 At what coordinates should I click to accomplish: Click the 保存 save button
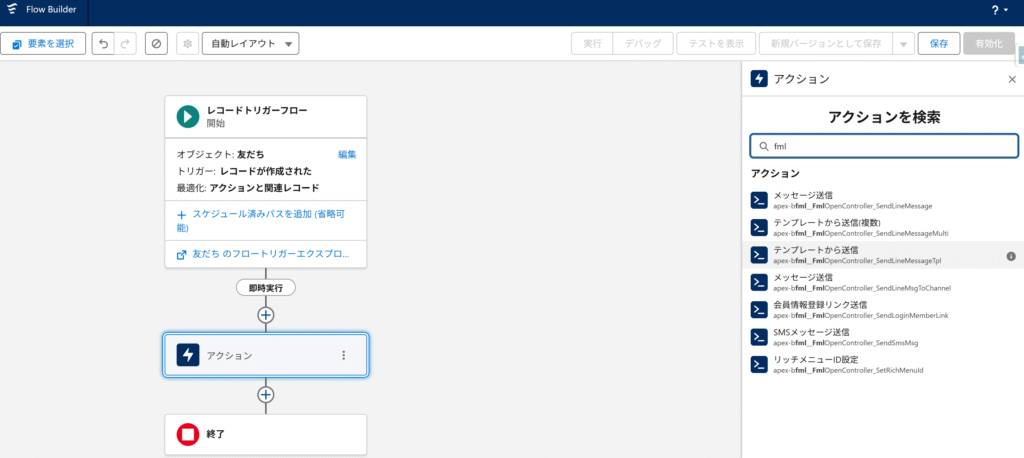point(938,44)
